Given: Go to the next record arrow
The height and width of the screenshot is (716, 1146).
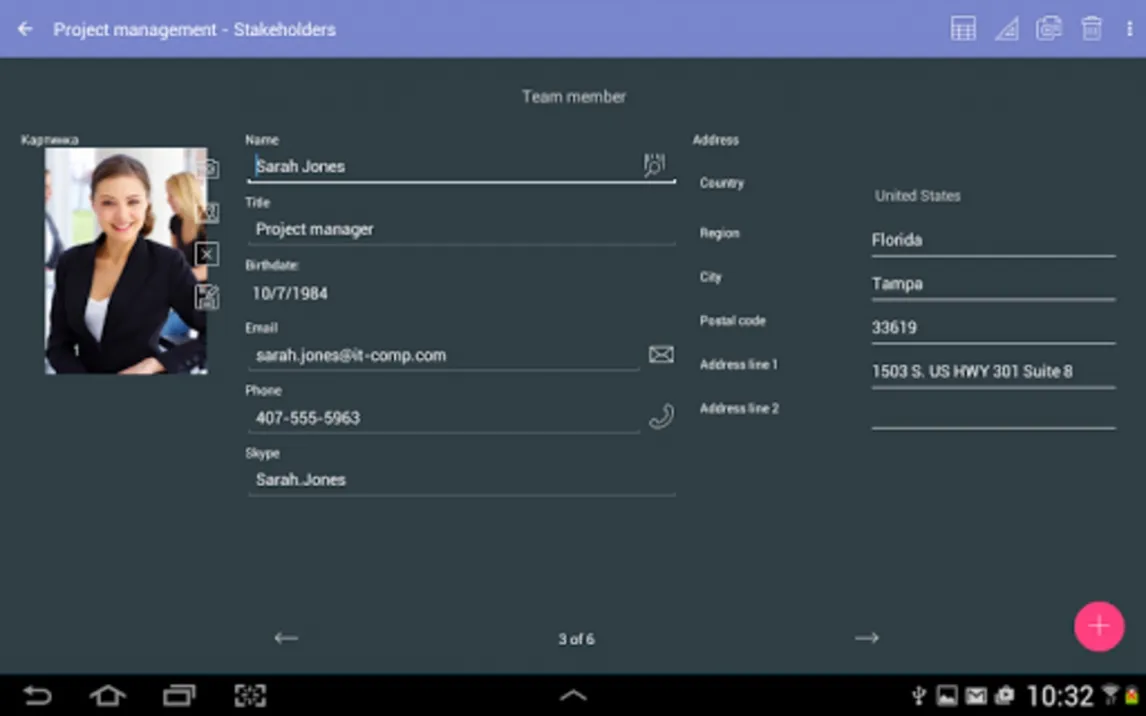Looking at the screenshot, I should click(866, 638).
